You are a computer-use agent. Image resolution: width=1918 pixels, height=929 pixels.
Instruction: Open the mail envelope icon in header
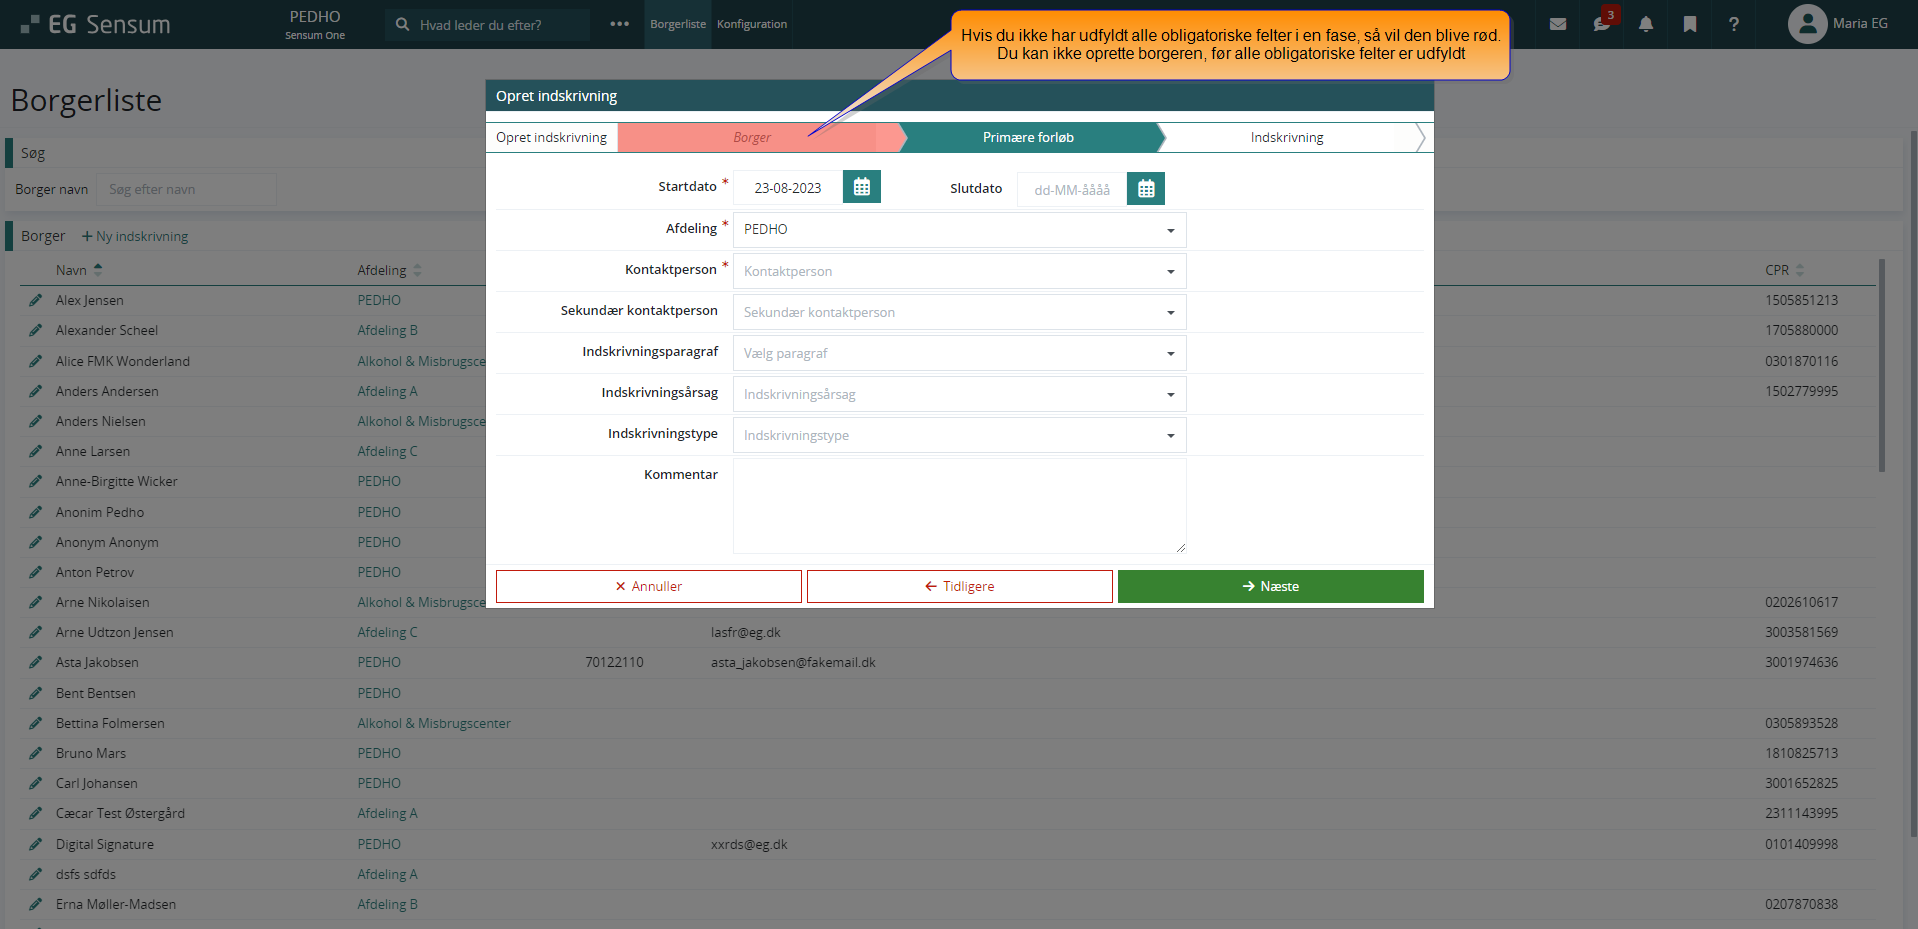click(x=1557, y=24)
